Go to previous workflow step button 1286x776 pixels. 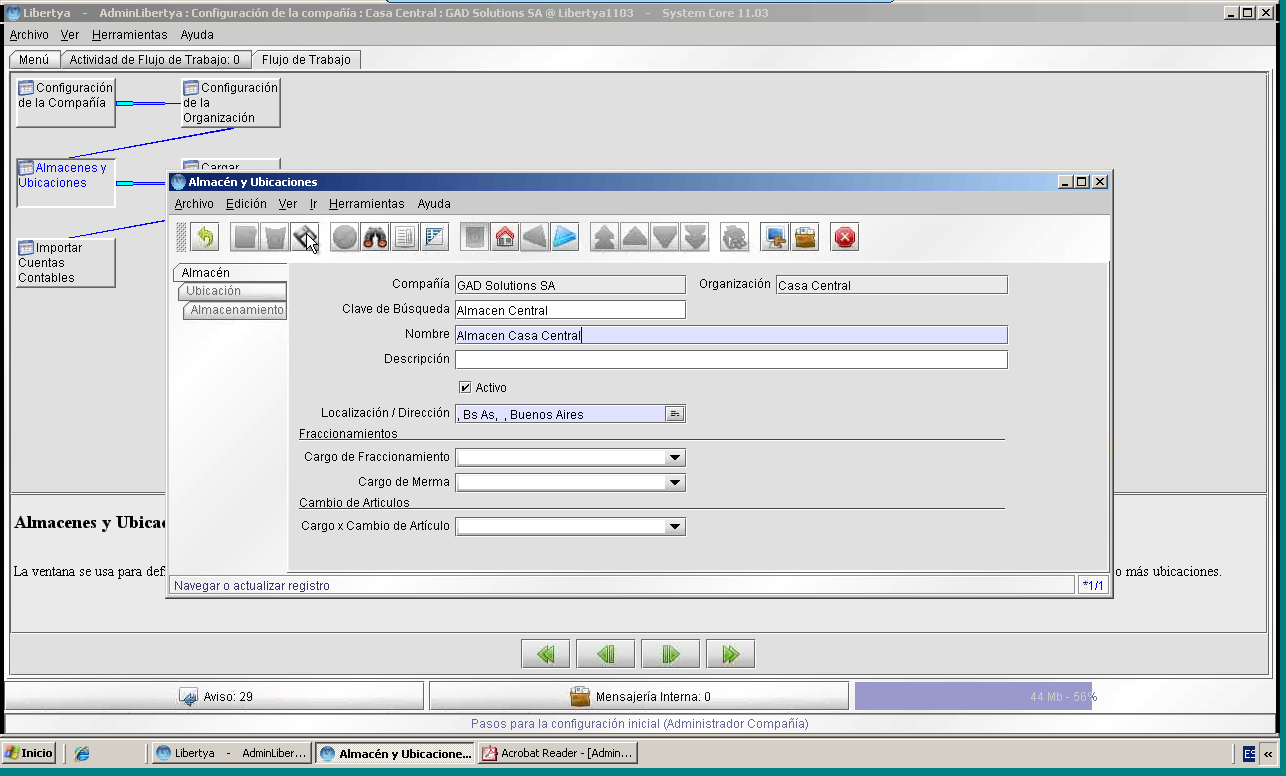[606, 654]
